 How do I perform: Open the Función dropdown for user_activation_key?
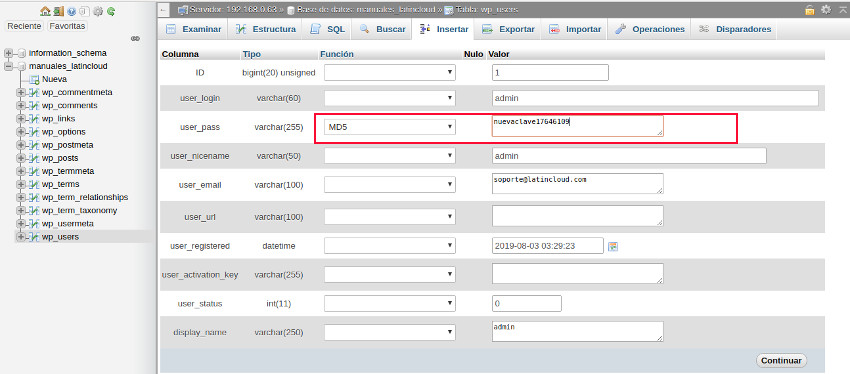pos(390,275)
